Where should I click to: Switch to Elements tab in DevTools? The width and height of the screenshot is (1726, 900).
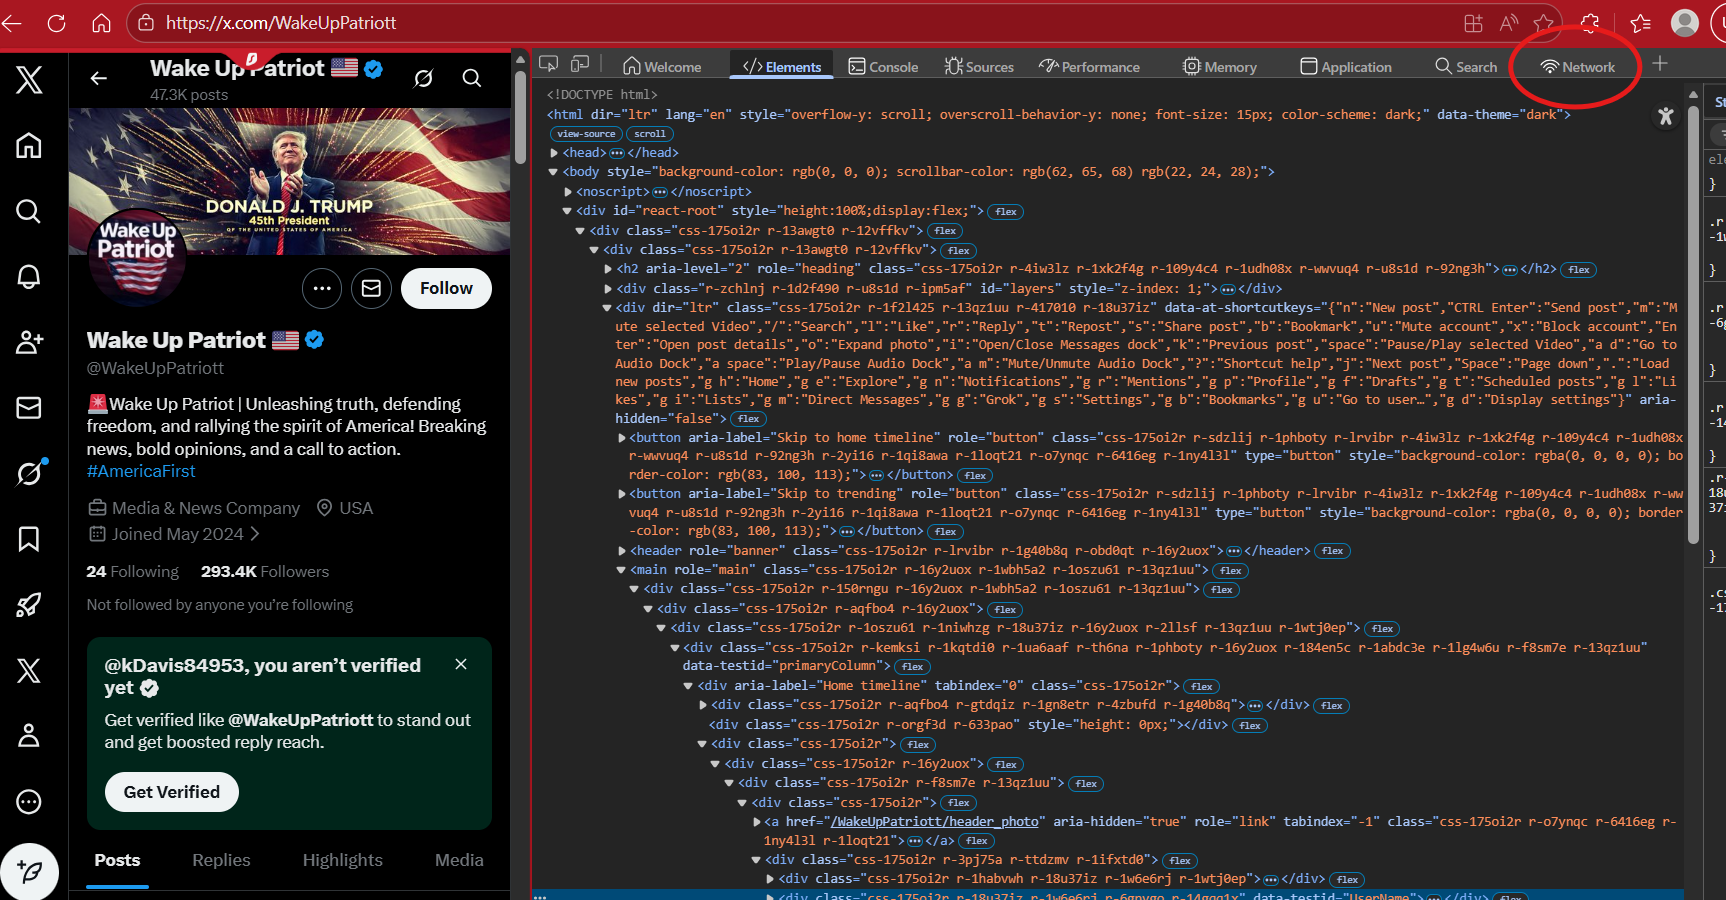(x=782, y=66)
